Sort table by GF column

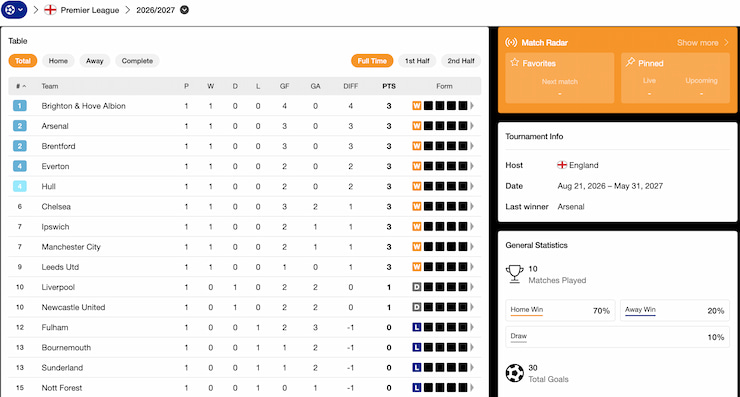pos(285,86)
